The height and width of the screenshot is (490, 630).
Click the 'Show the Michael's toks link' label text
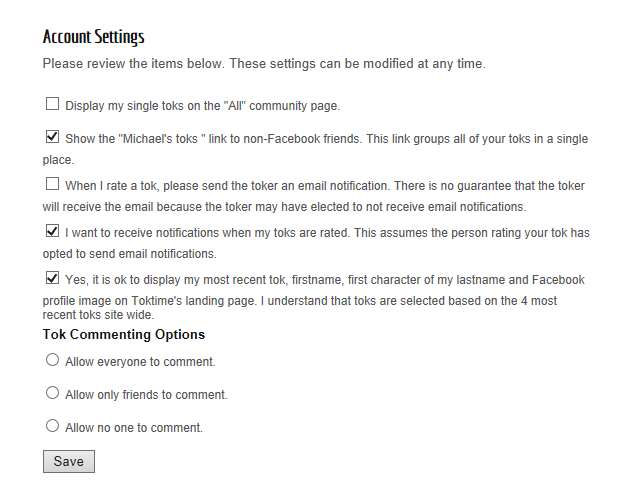[315, 149]
